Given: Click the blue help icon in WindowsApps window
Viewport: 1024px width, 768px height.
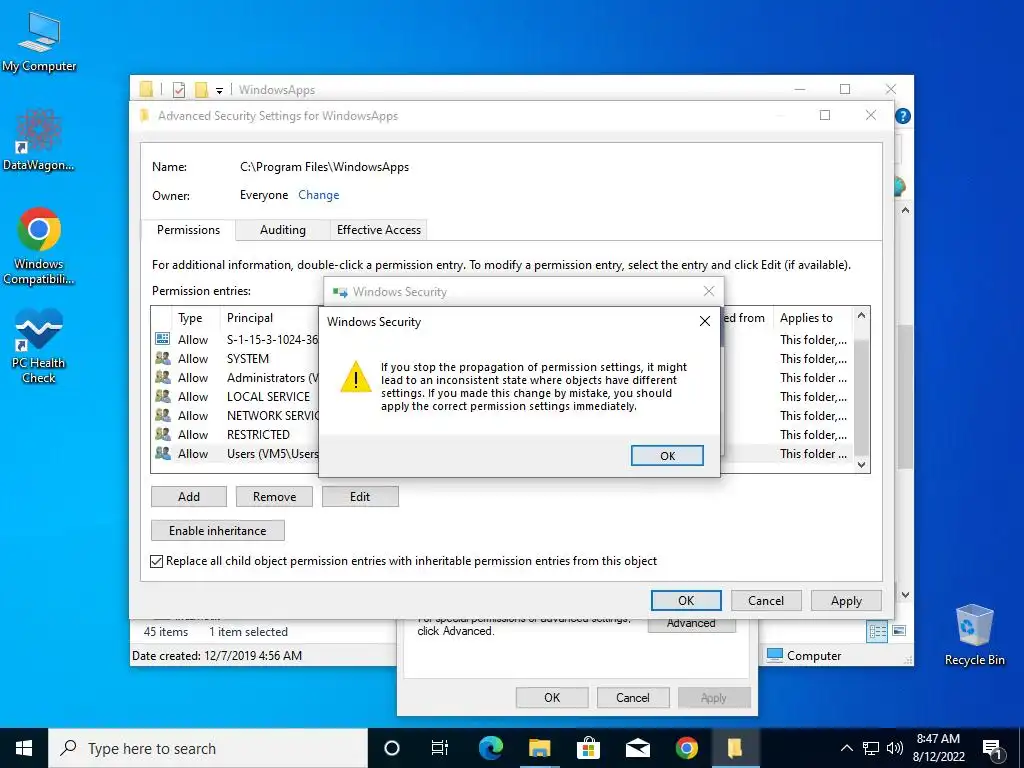Looking at the screenshot, I should (x=903, y=116).
